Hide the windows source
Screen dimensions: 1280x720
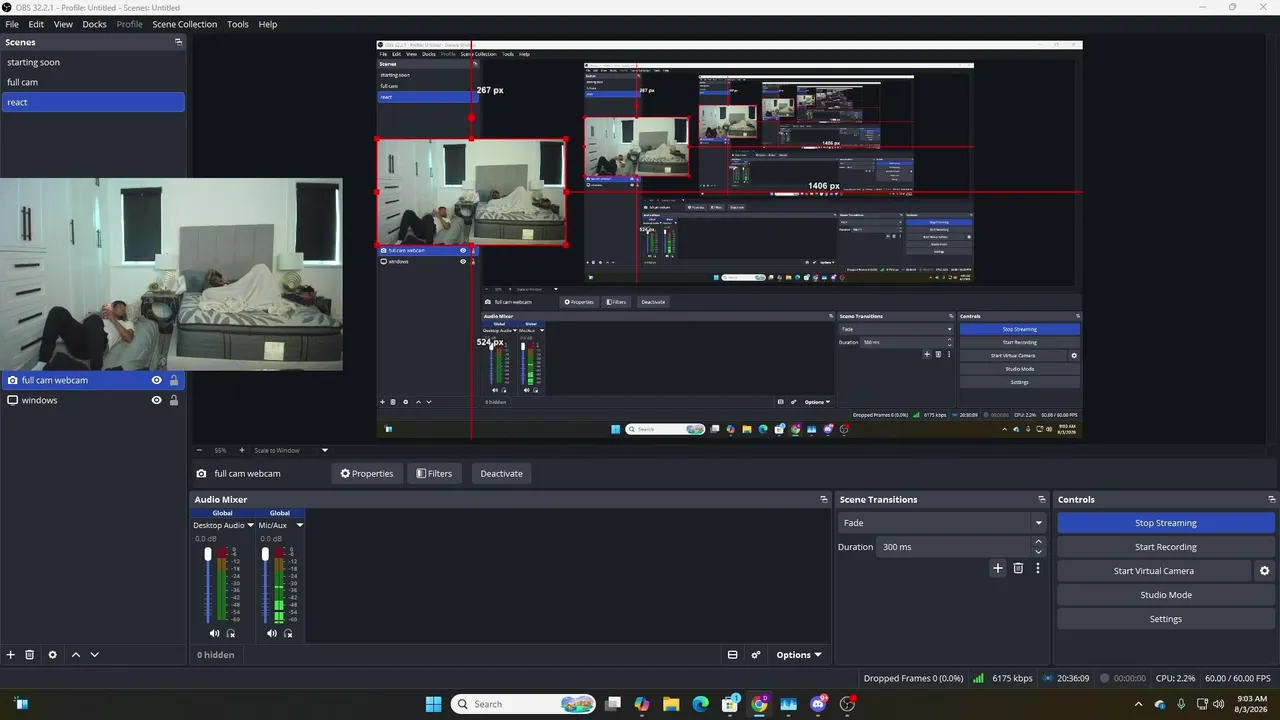[x=156, y=400]
